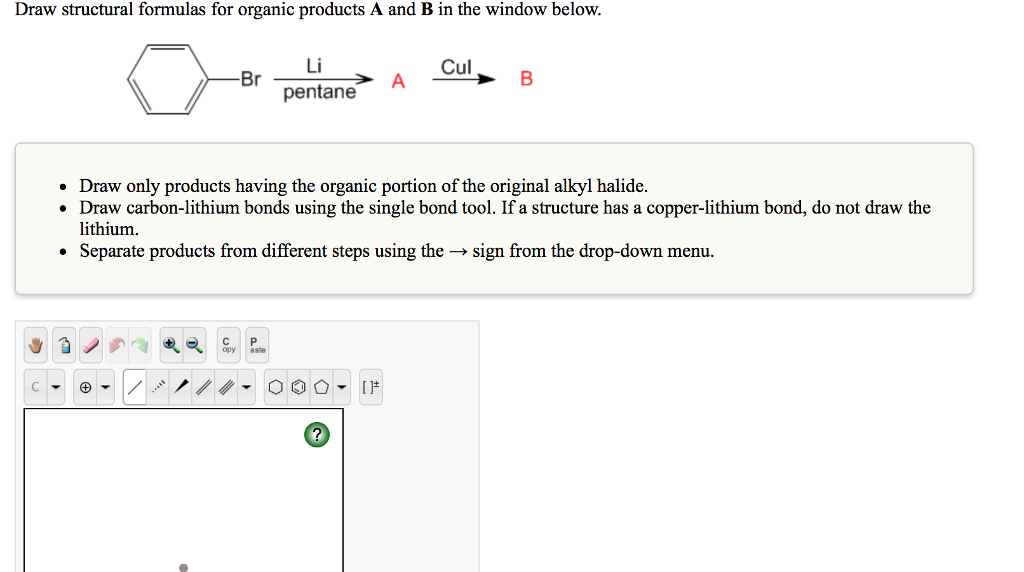Select the double bond tool
The height and width of the screenshot is (572, 1024).
204,387
